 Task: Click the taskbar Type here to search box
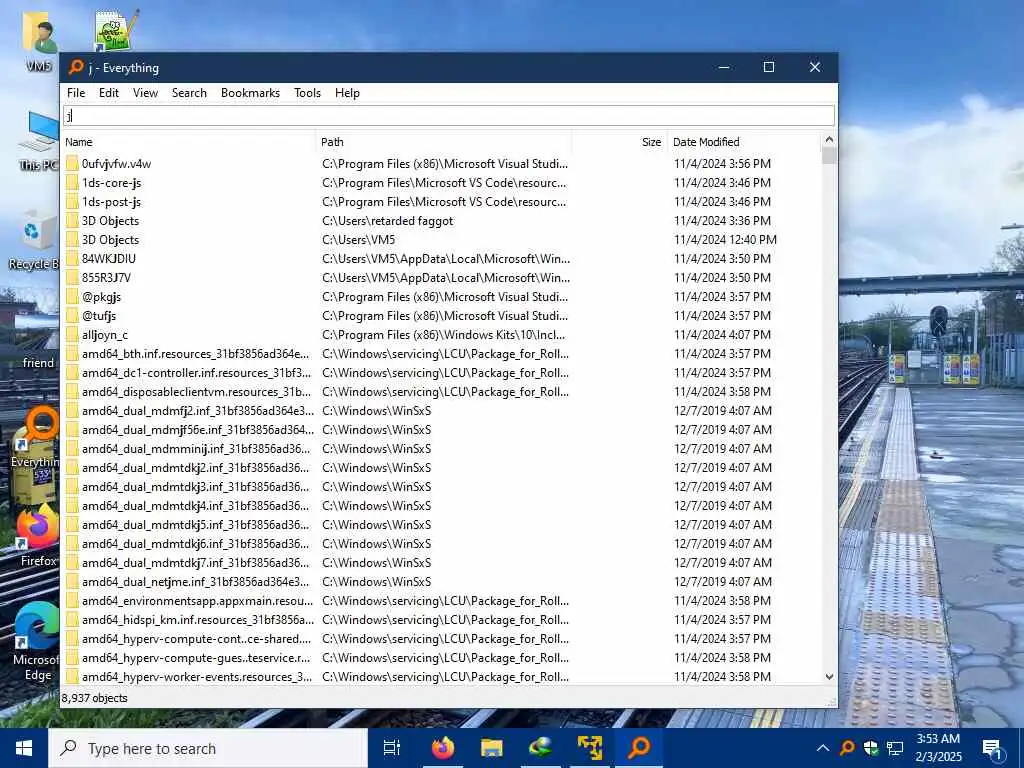[208, 748]
